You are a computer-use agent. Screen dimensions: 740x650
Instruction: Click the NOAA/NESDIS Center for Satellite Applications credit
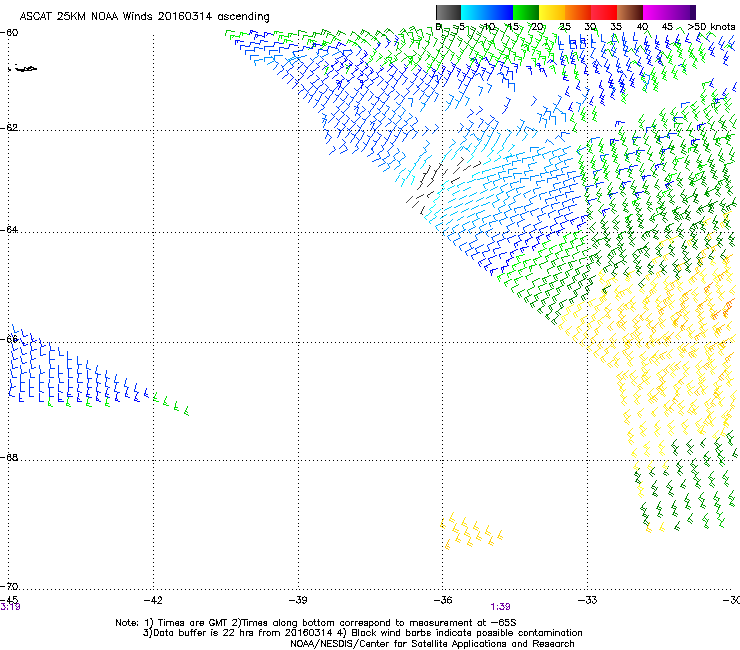[x=432, y=644]
